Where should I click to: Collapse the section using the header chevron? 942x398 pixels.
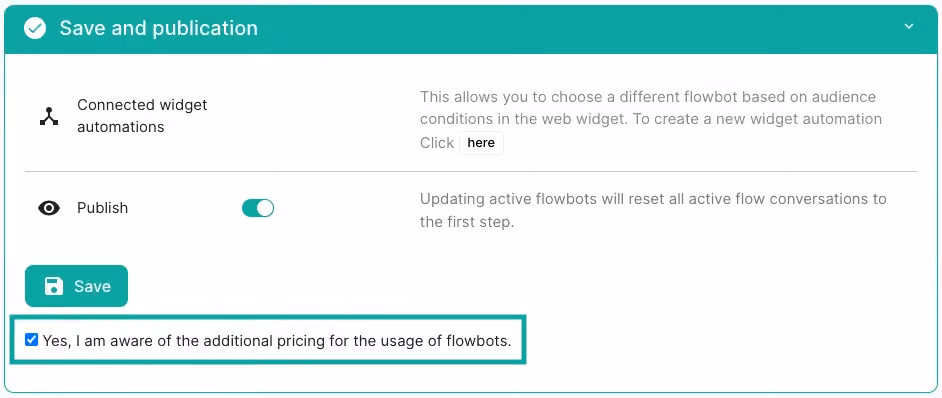coord(909,26)
